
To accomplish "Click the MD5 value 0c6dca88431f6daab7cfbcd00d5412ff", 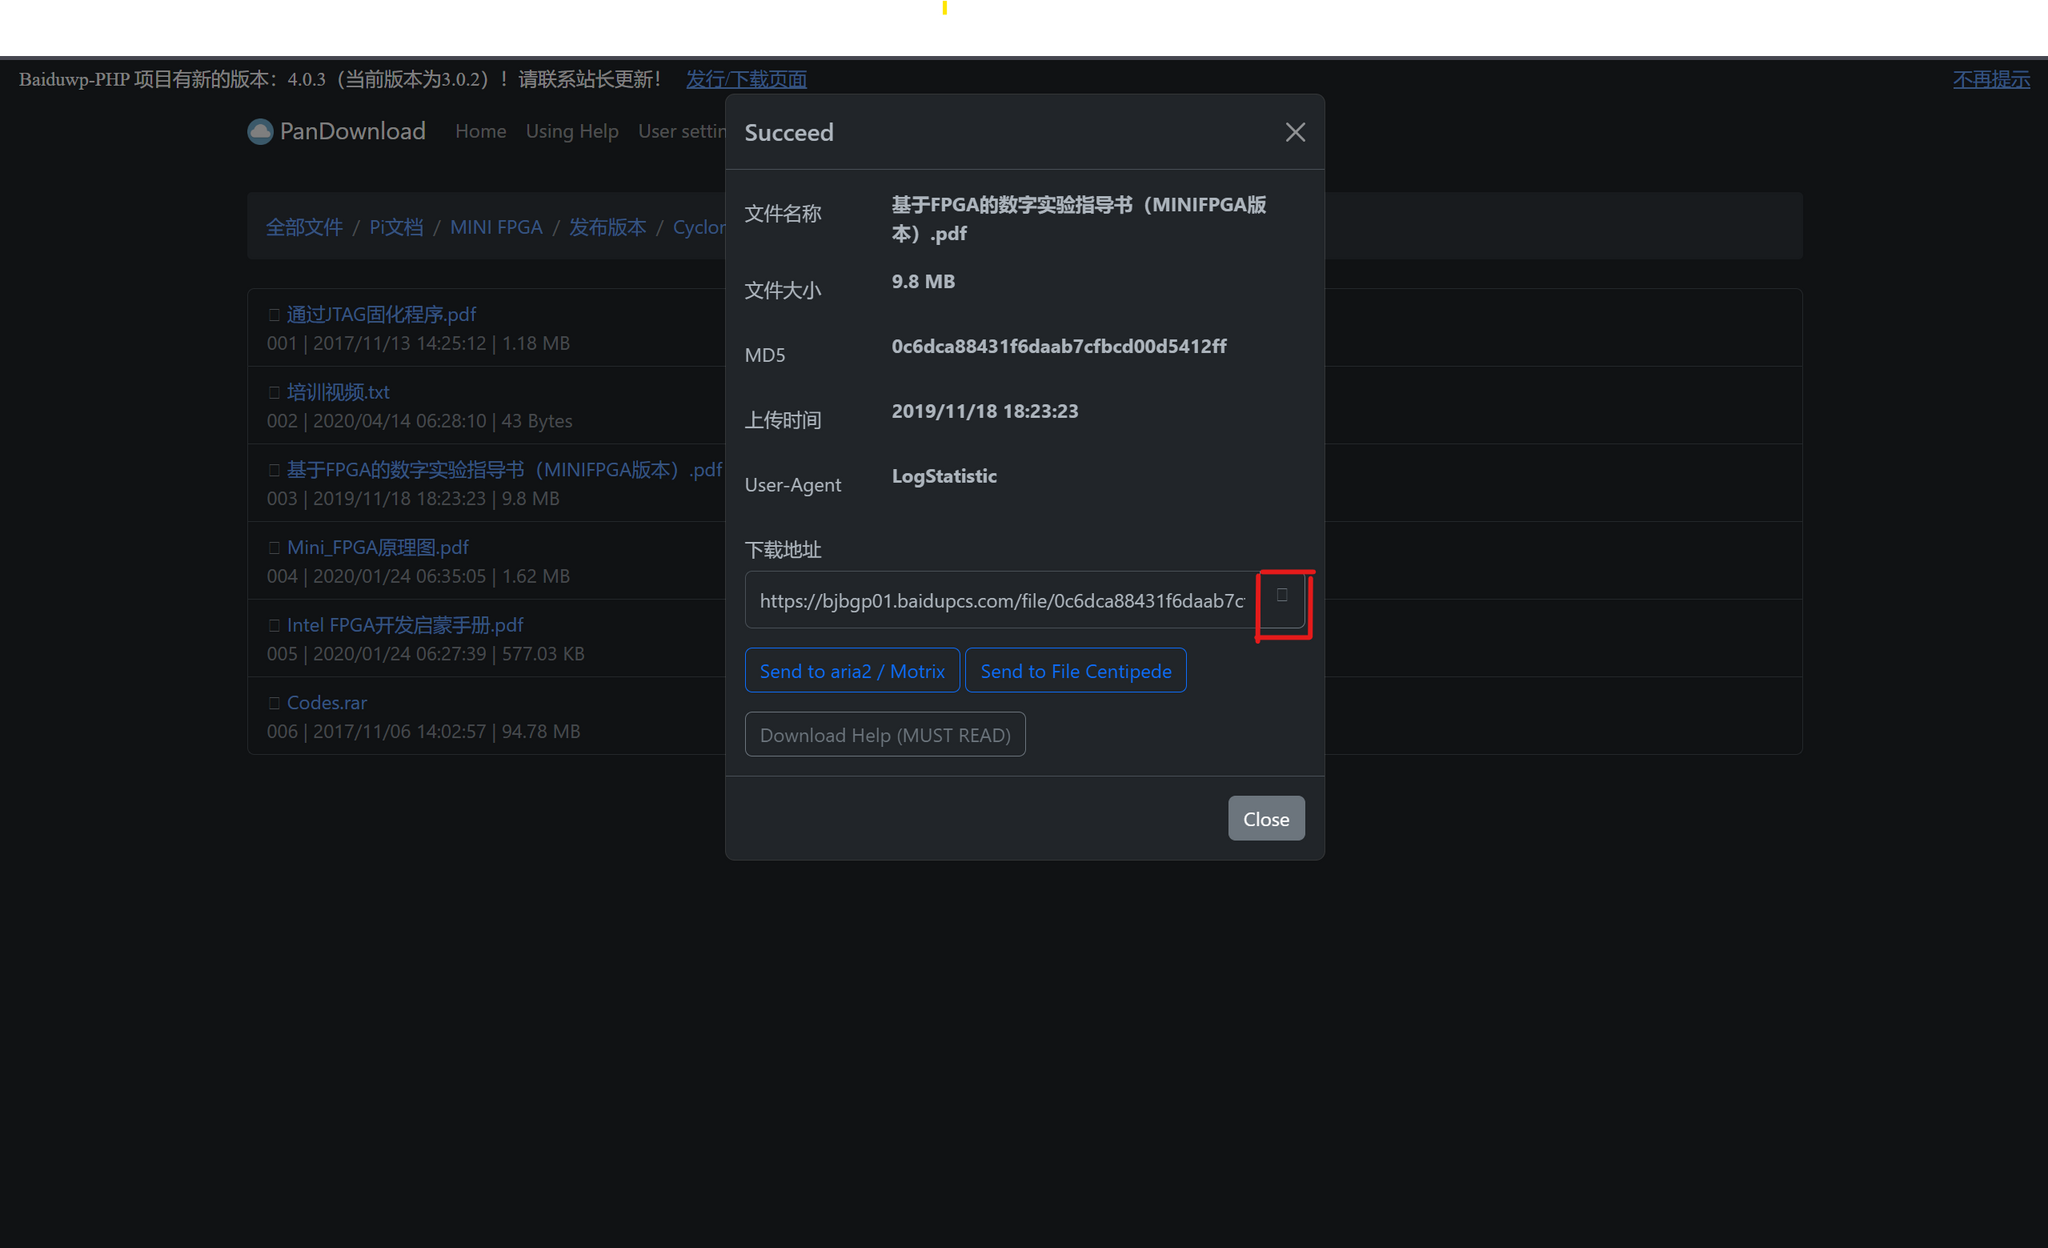I will (x=1059, y=346).
